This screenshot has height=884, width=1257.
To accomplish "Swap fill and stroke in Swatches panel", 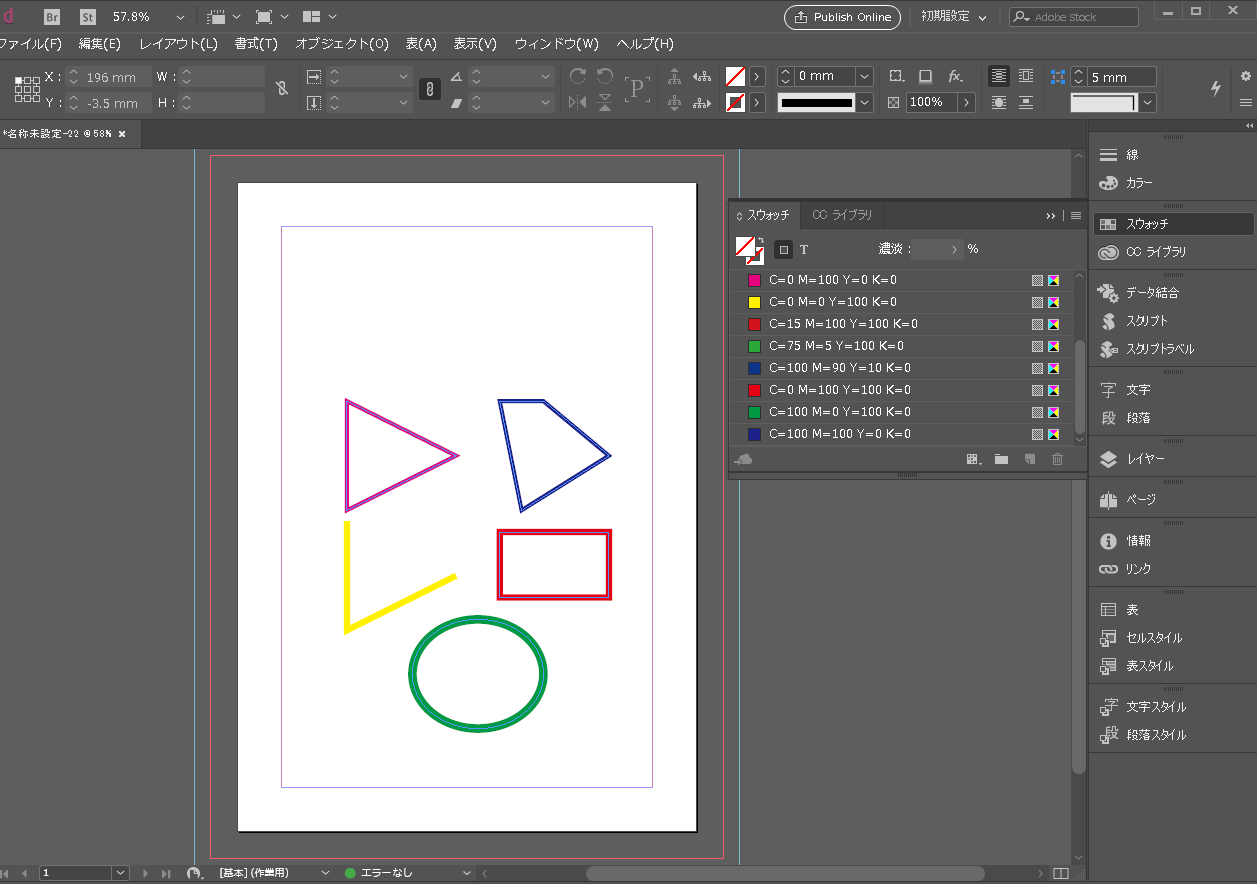I will (x=759, y=240).
